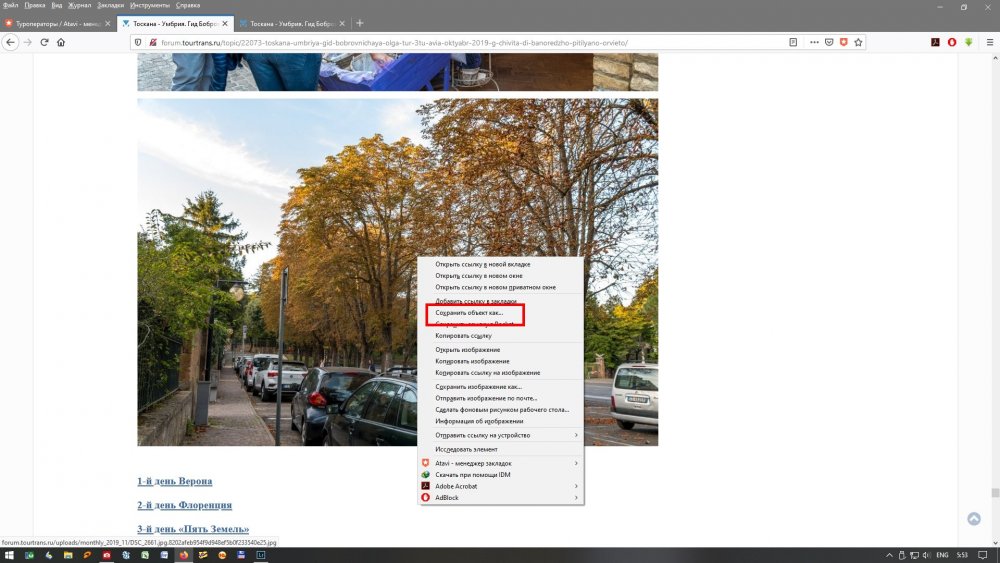Click the address bar URL field
This screenshot has height=563, width=1000.
click(x=450, y=42)
